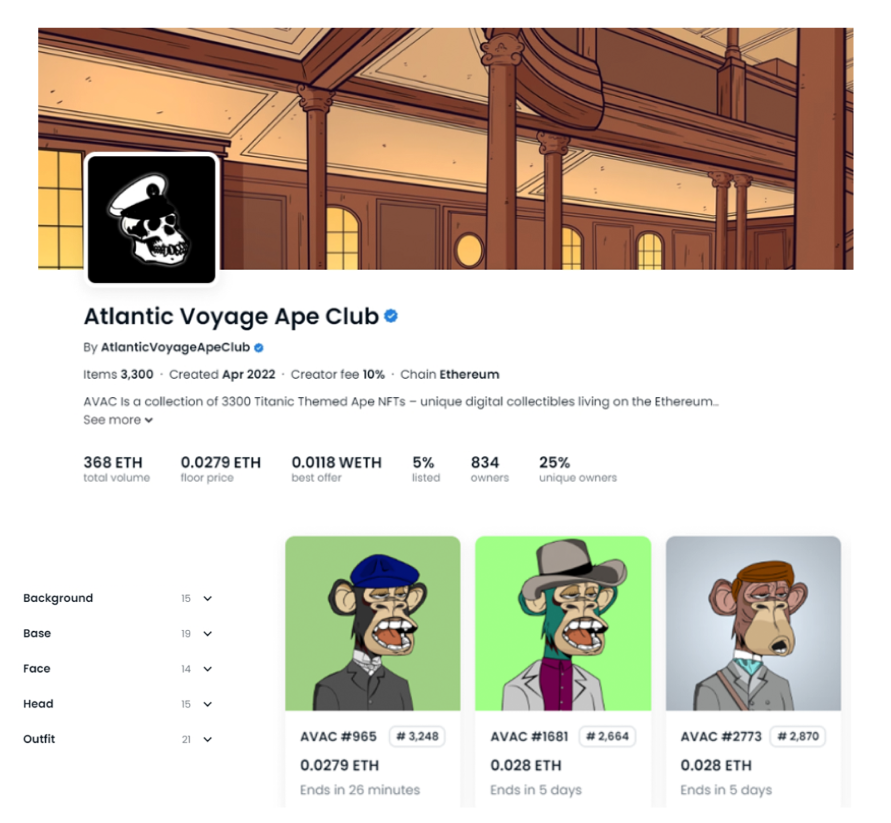Click the AVAC #1681 title link
This screenshot has height=823, width=891.
point(529,737)
